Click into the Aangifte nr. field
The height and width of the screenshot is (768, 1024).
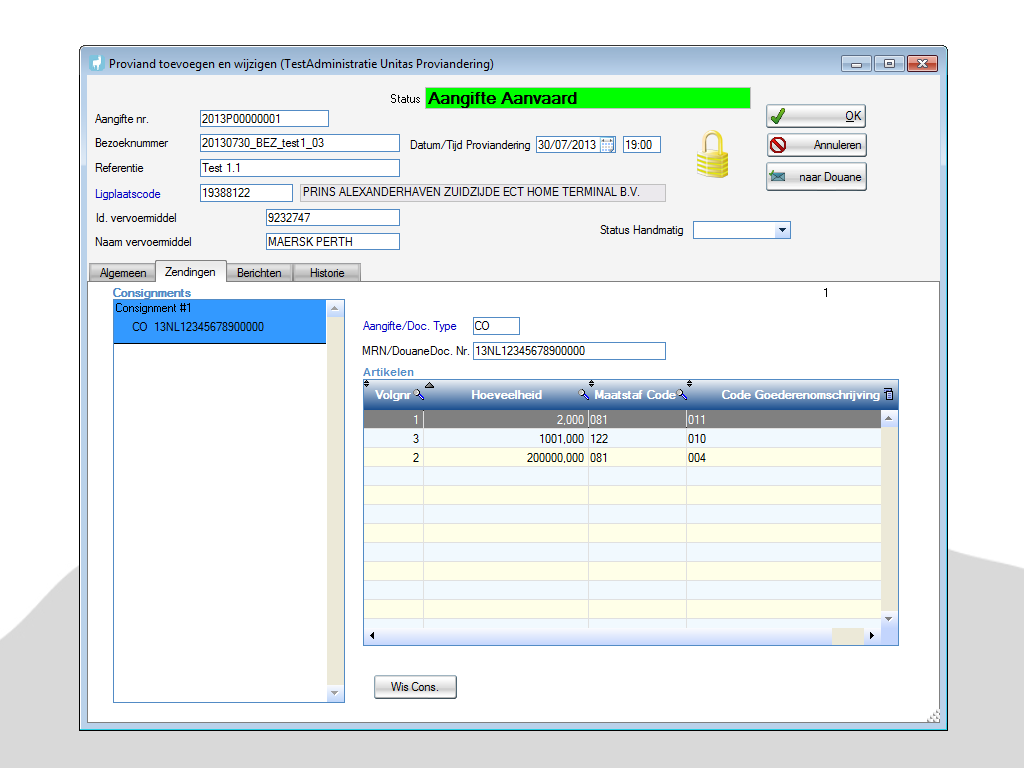click(264, 119)
